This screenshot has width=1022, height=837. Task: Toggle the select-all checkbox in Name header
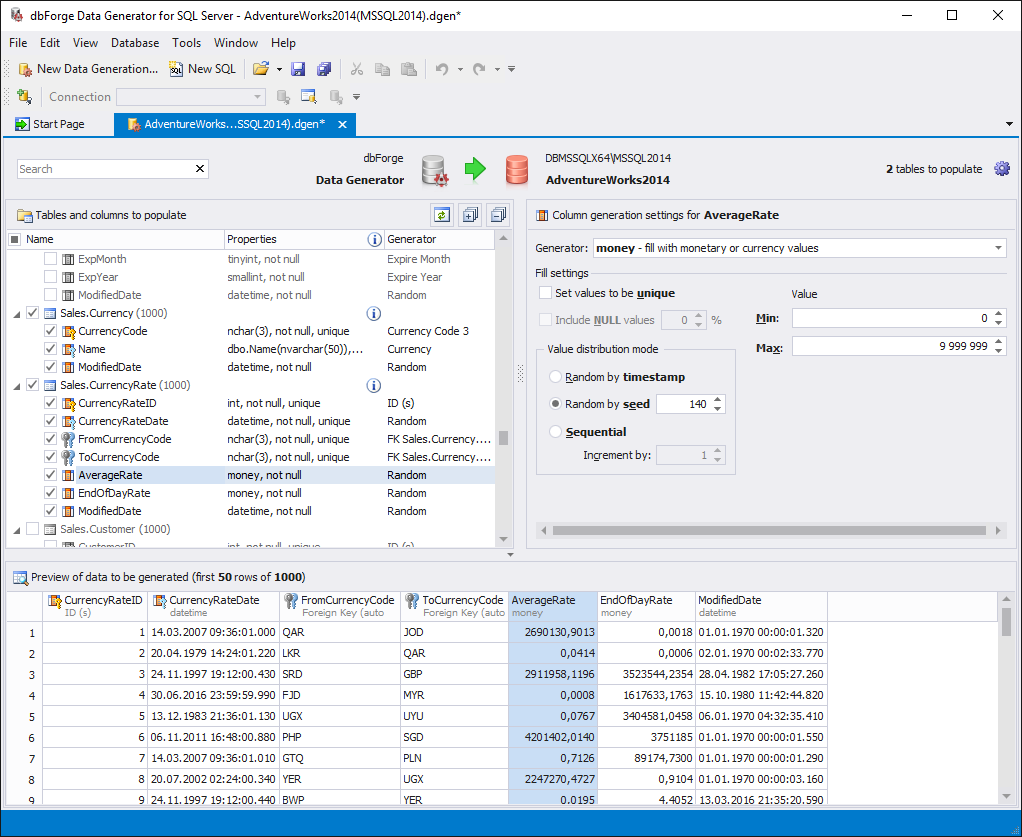(x=14, y=239)
